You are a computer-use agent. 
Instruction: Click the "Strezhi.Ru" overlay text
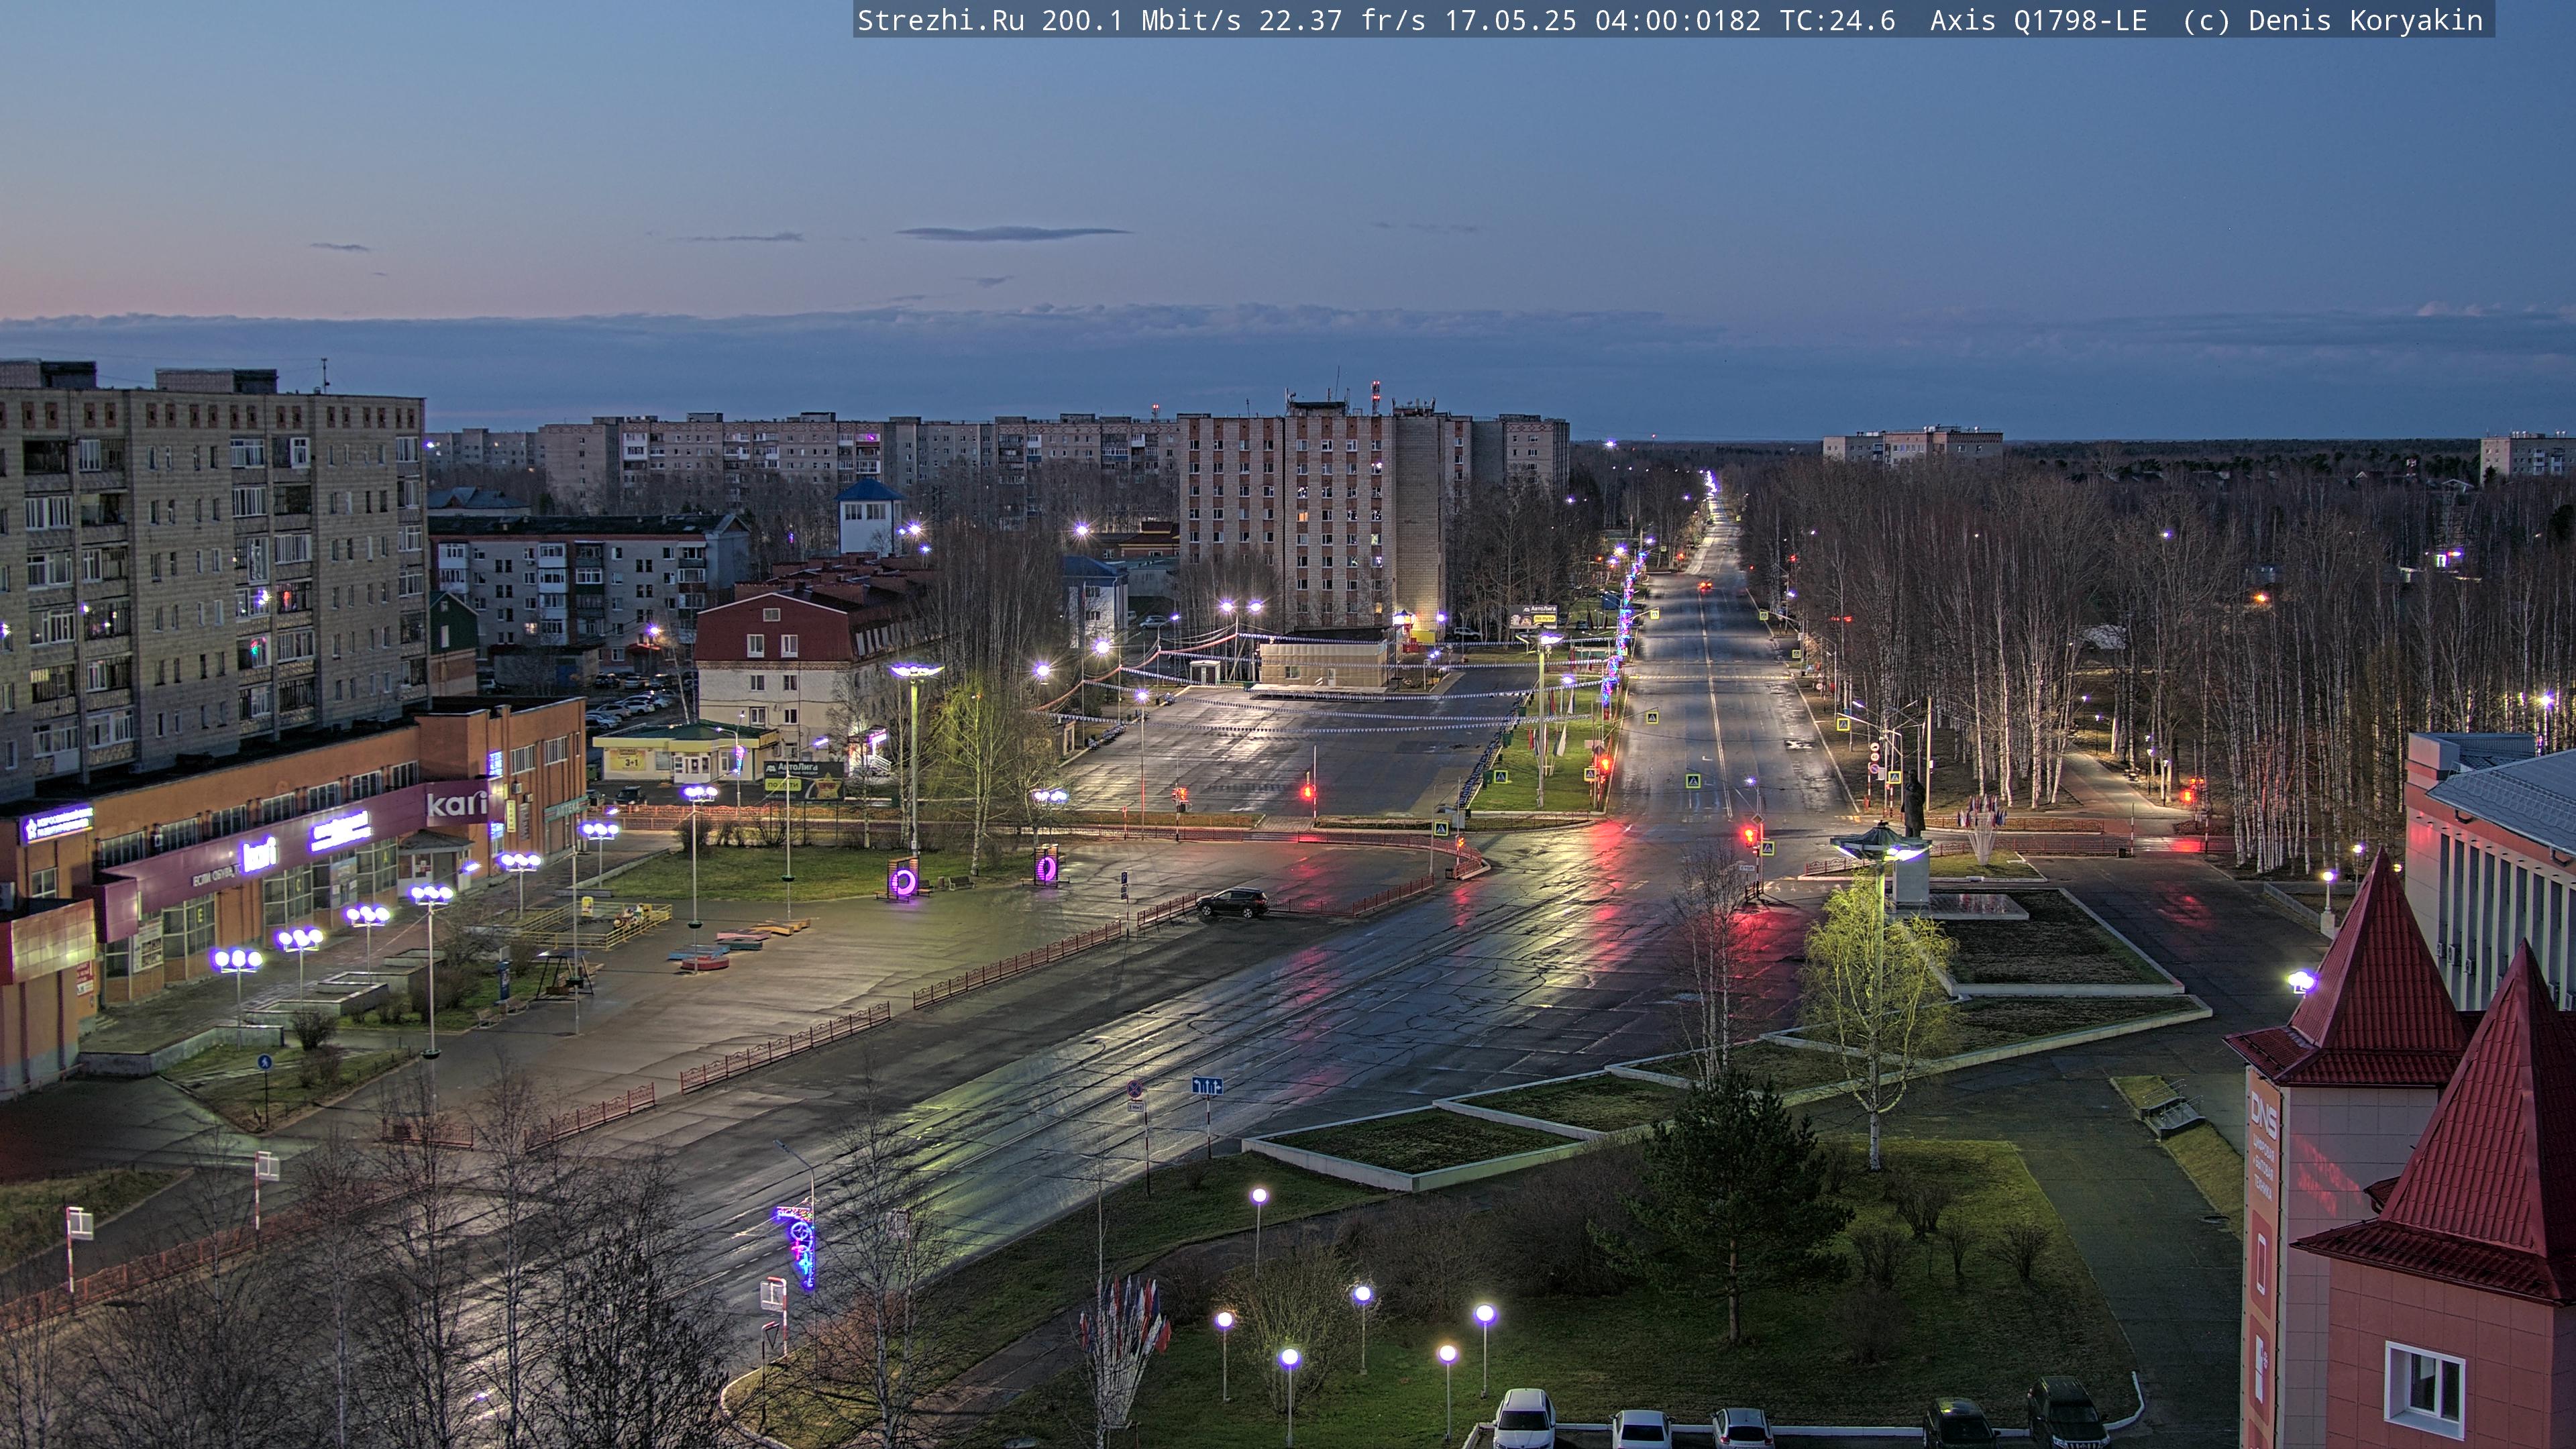click(941, 21)
